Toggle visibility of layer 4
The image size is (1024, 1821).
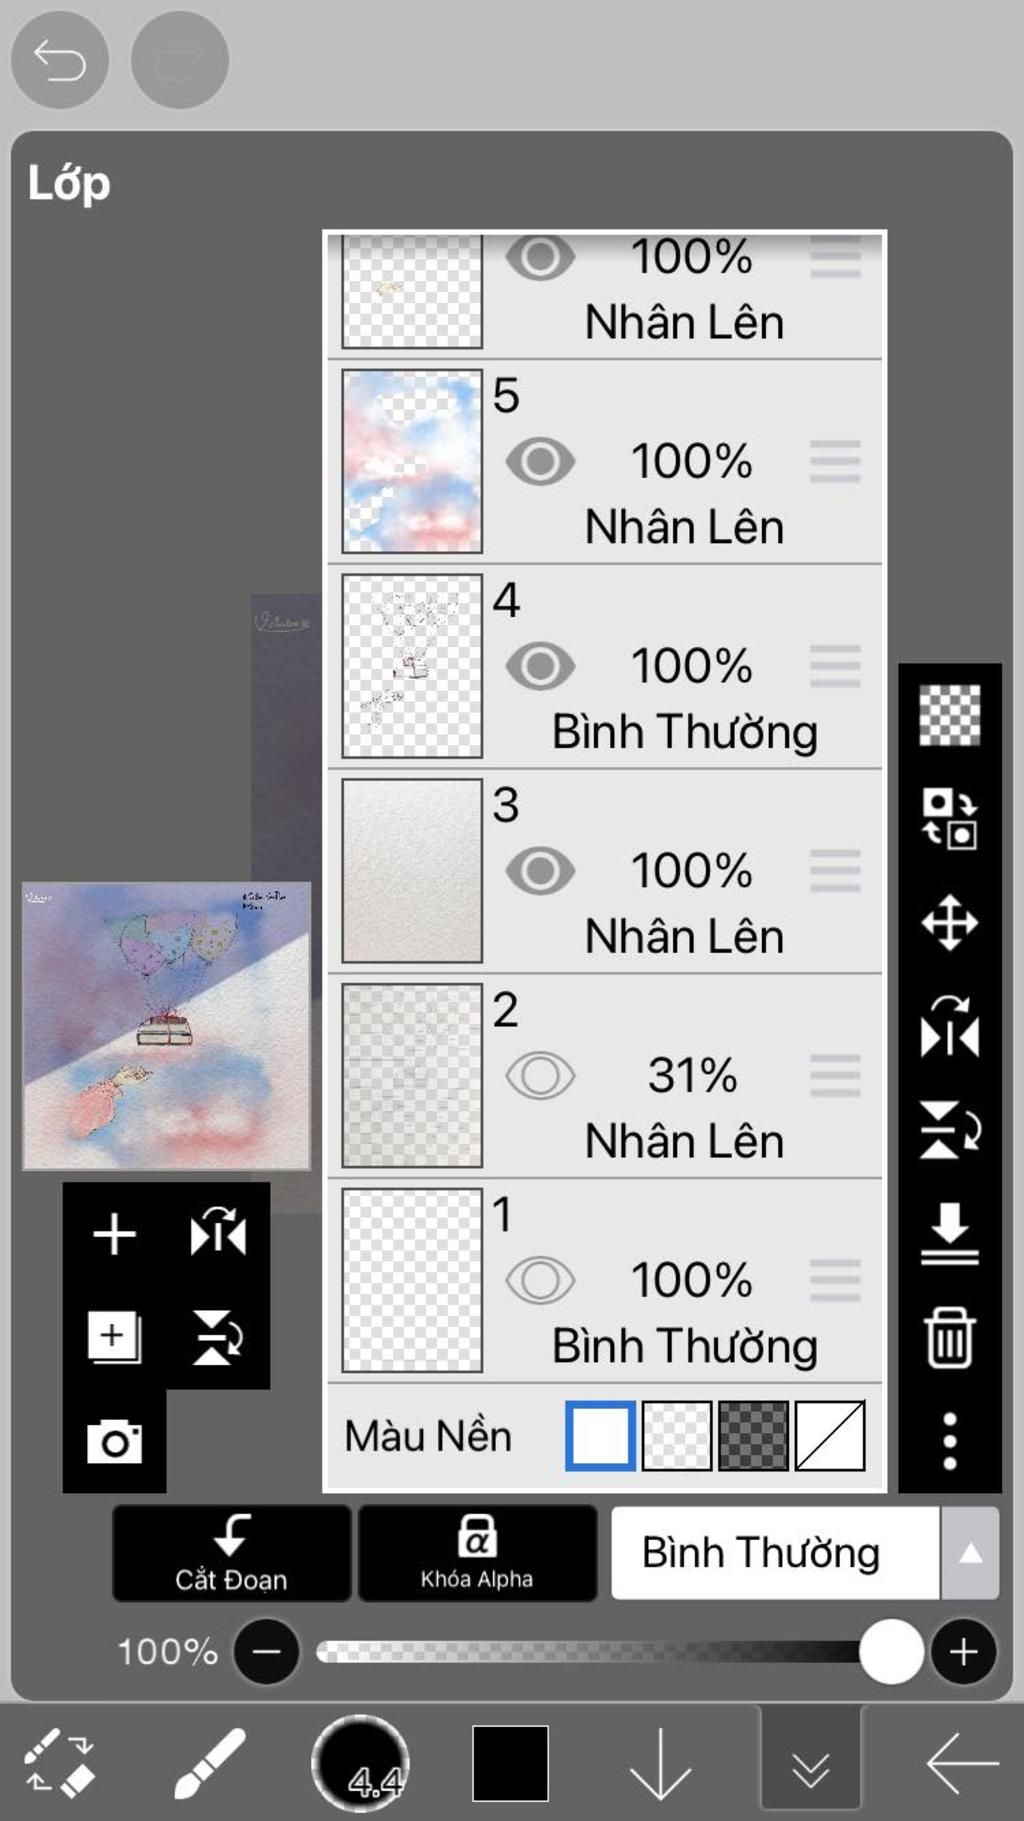pyautogui.click(x=540, y=667)
